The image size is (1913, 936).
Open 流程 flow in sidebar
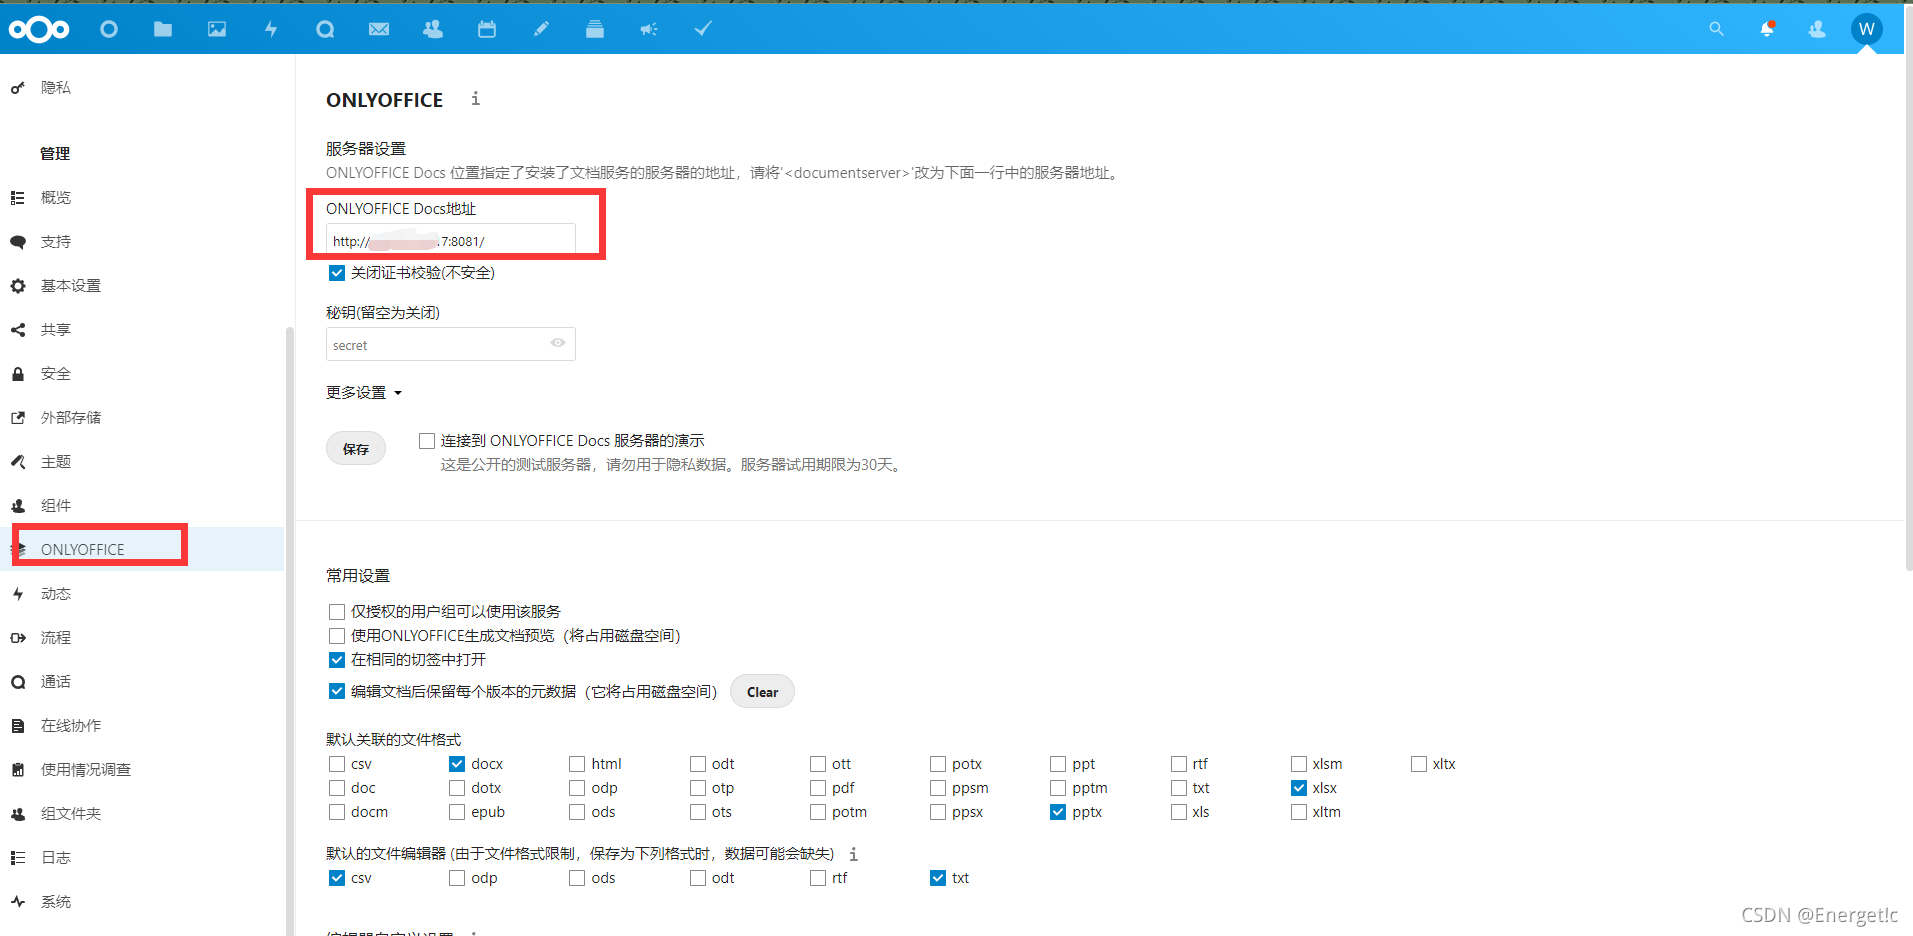(56, 638)
